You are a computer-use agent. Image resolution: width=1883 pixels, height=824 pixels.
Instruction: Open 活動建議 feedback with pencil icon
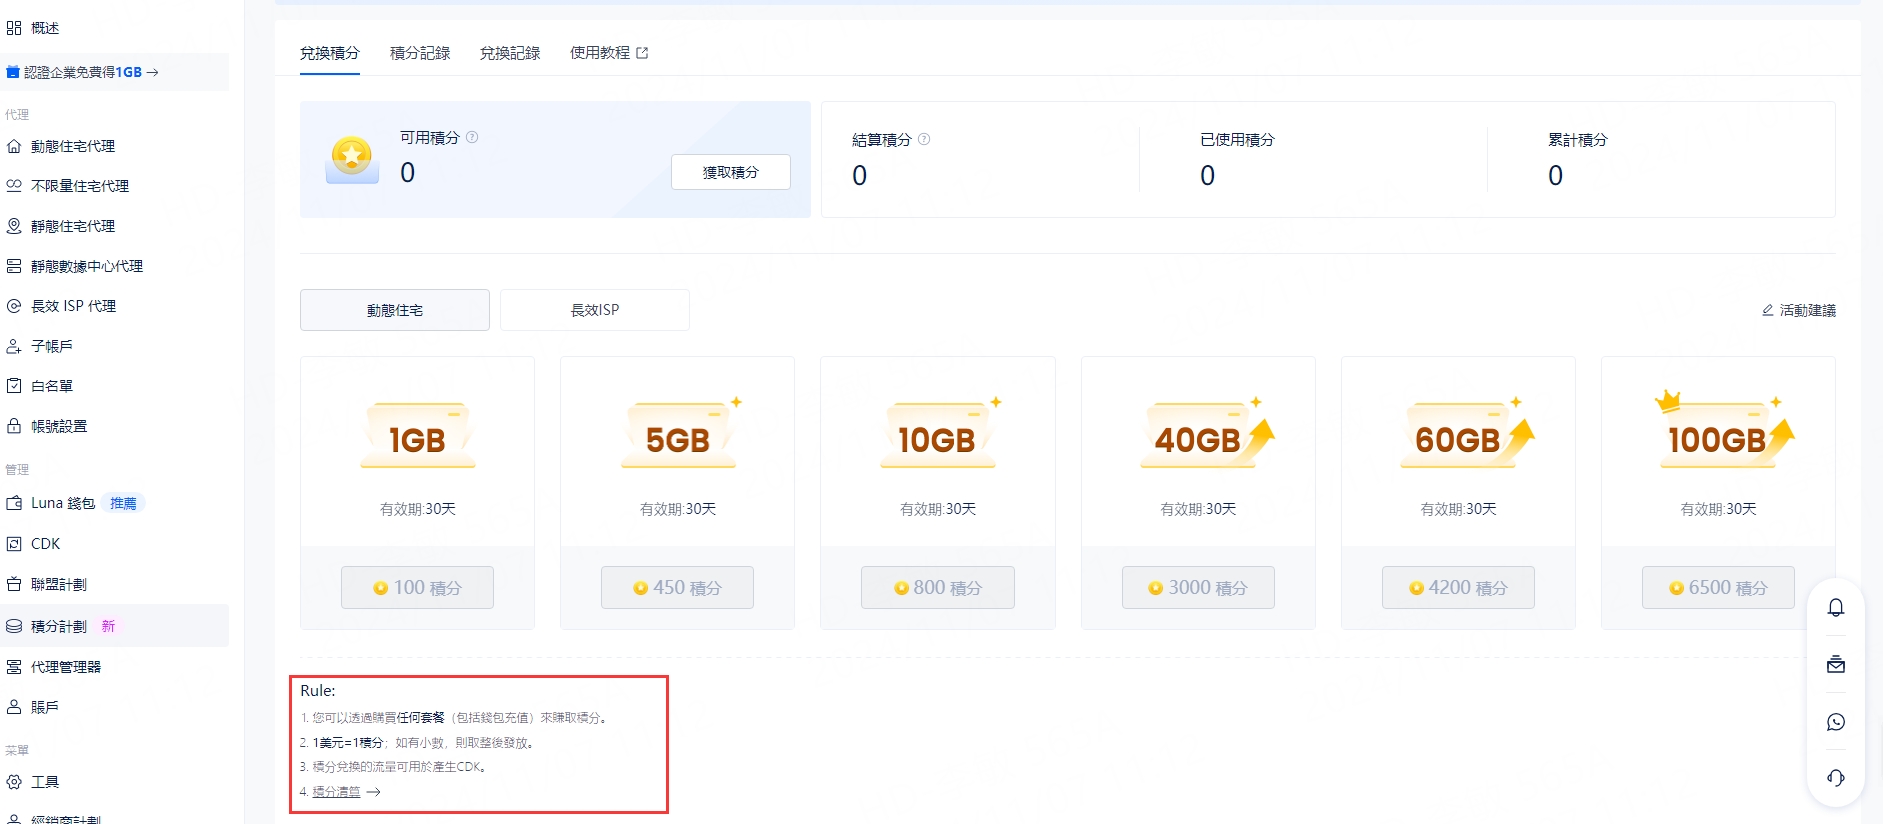coord(1798,310)
